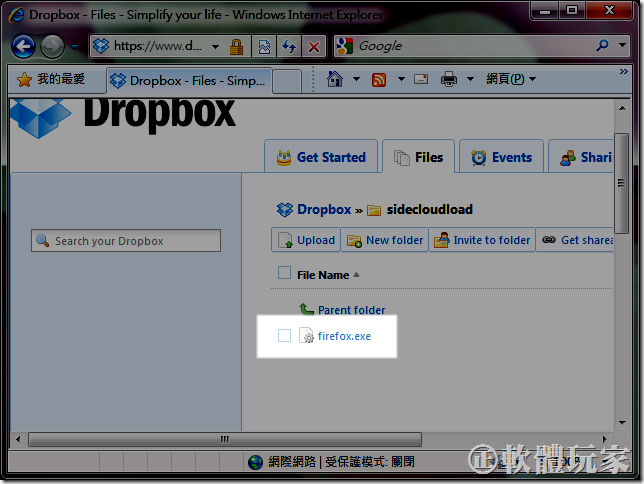Tick the select-all checkbox beside File Name

(x=284, y=273)
